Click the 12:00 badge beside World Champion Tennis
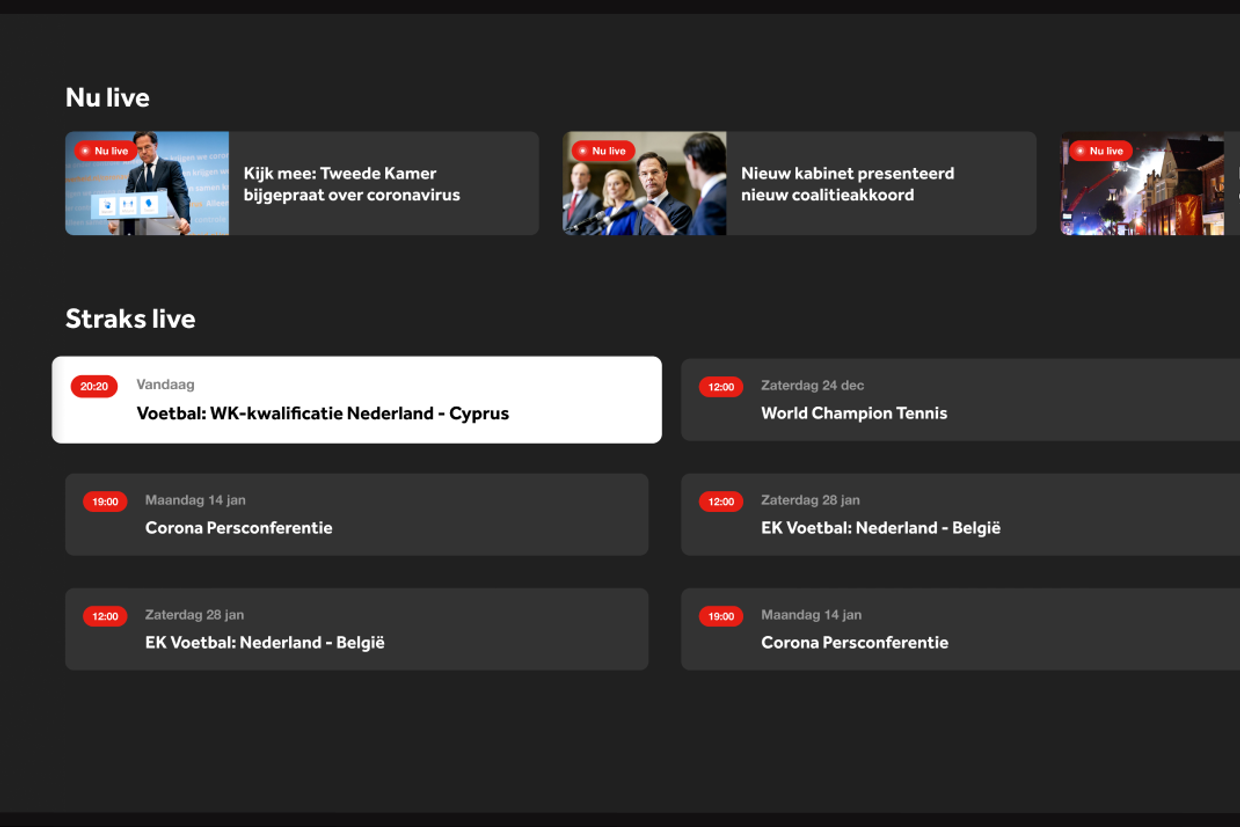The image size is (1240, 827). click(x=720, y=387)
